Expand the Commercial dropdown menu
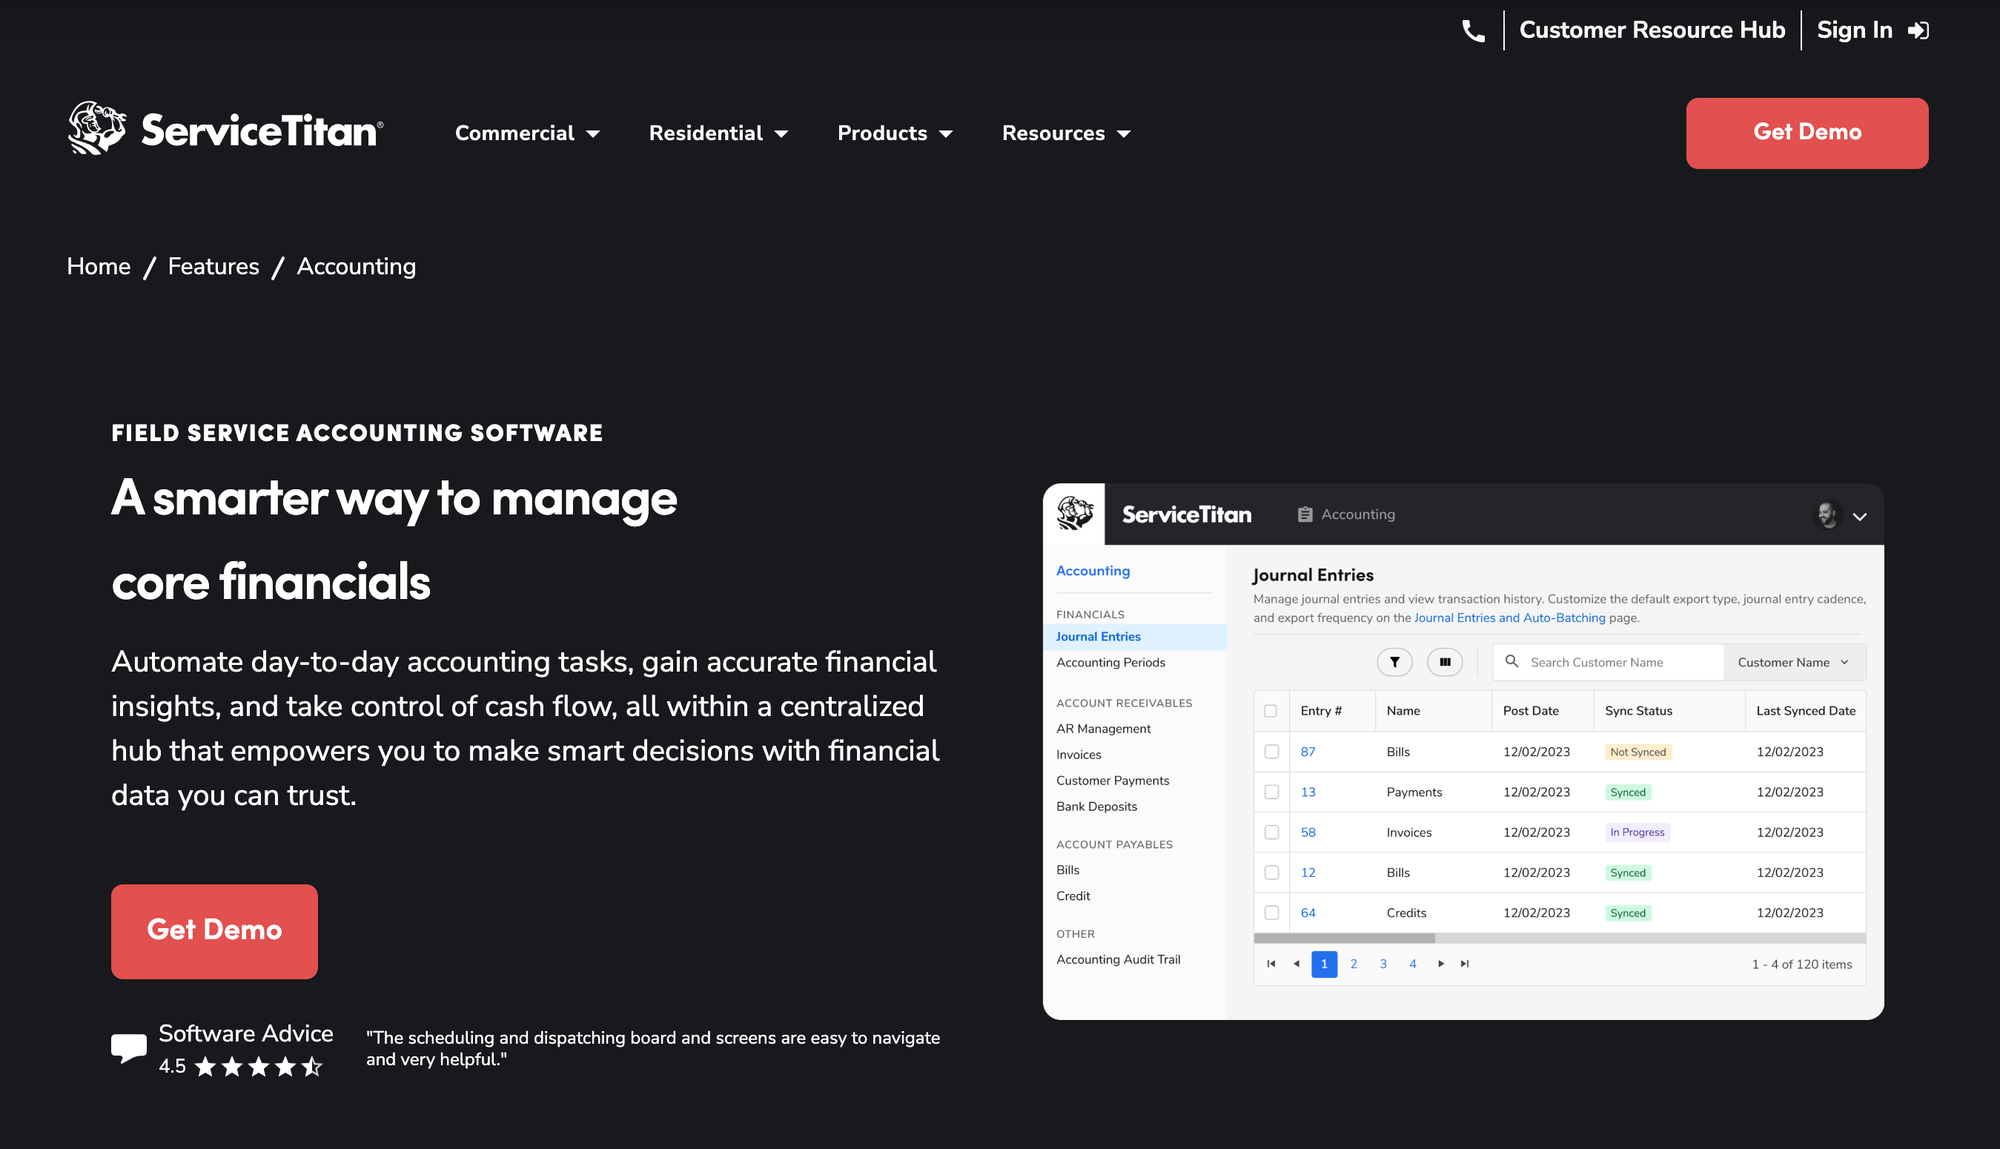2000x1149 pixels. pos(527,133)
